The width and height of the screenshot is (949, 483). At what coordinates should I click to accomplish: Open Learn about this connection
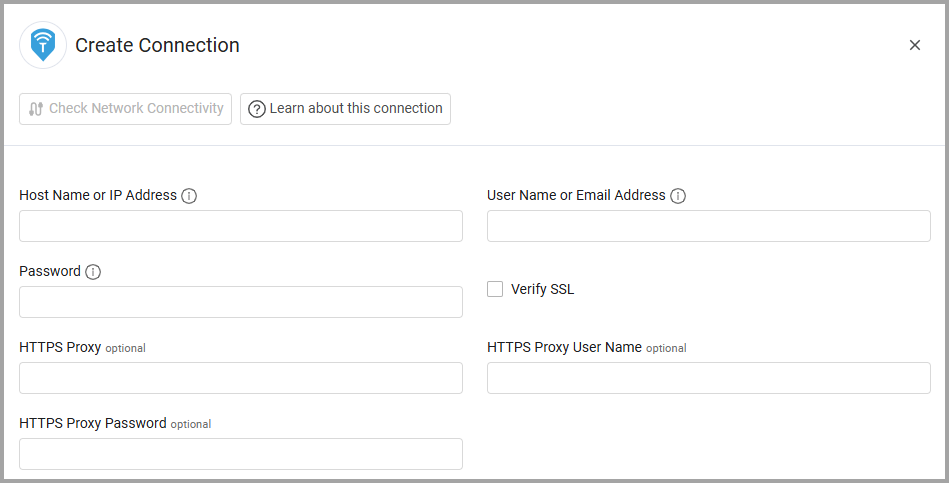345,109
